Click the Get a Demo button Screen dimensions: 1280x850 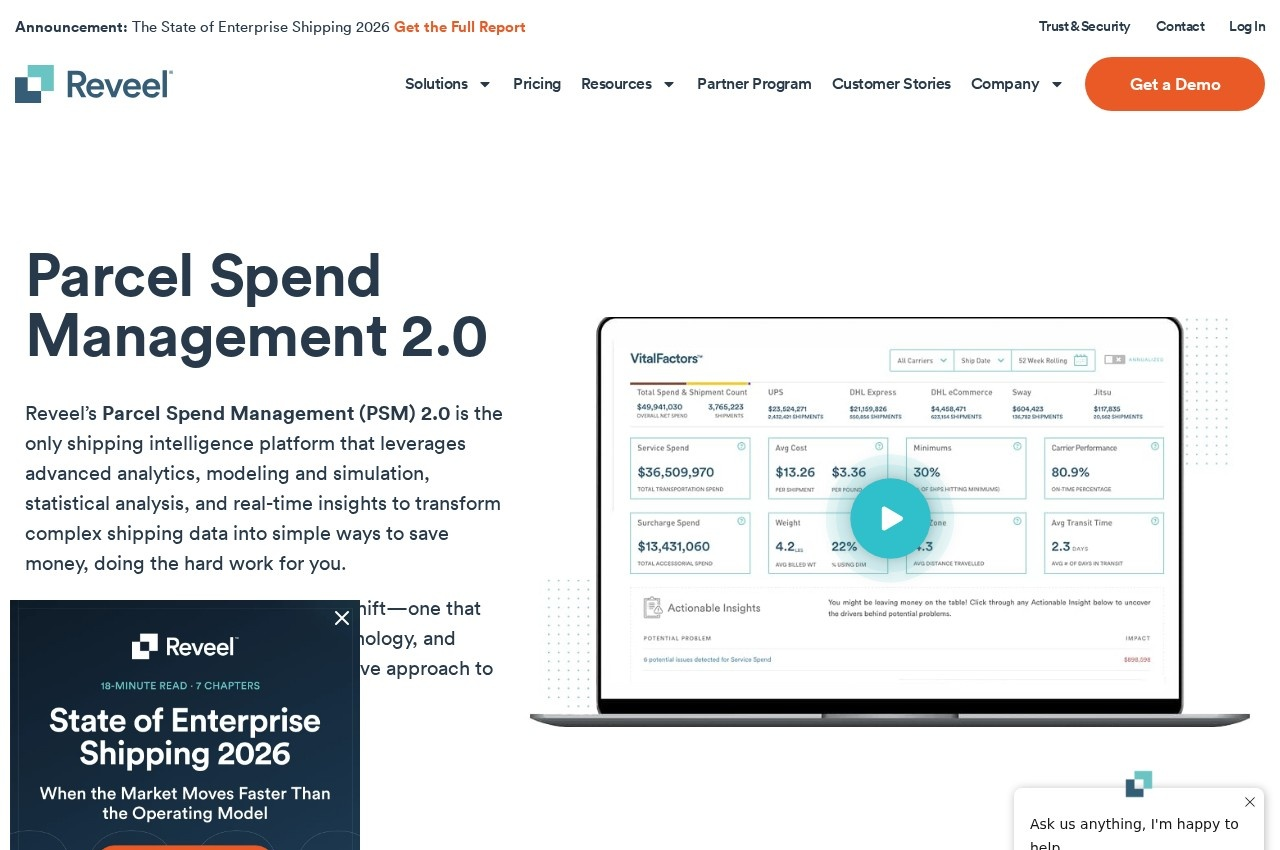[x=1175, y=84]
